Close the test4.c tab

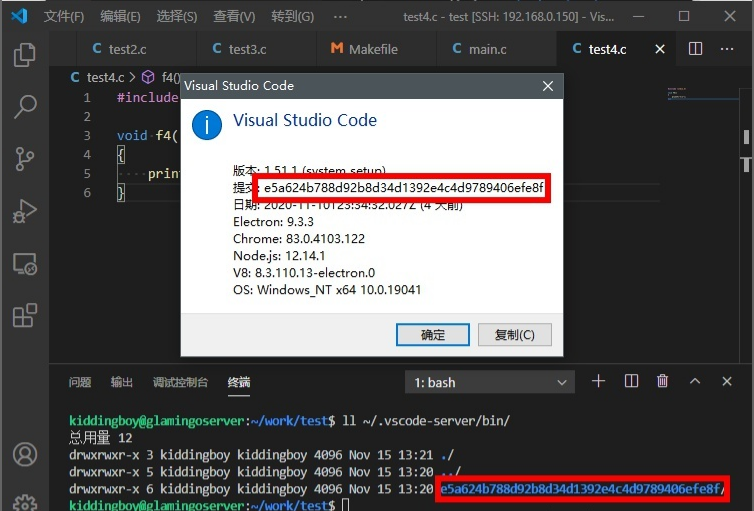[660, 49]
